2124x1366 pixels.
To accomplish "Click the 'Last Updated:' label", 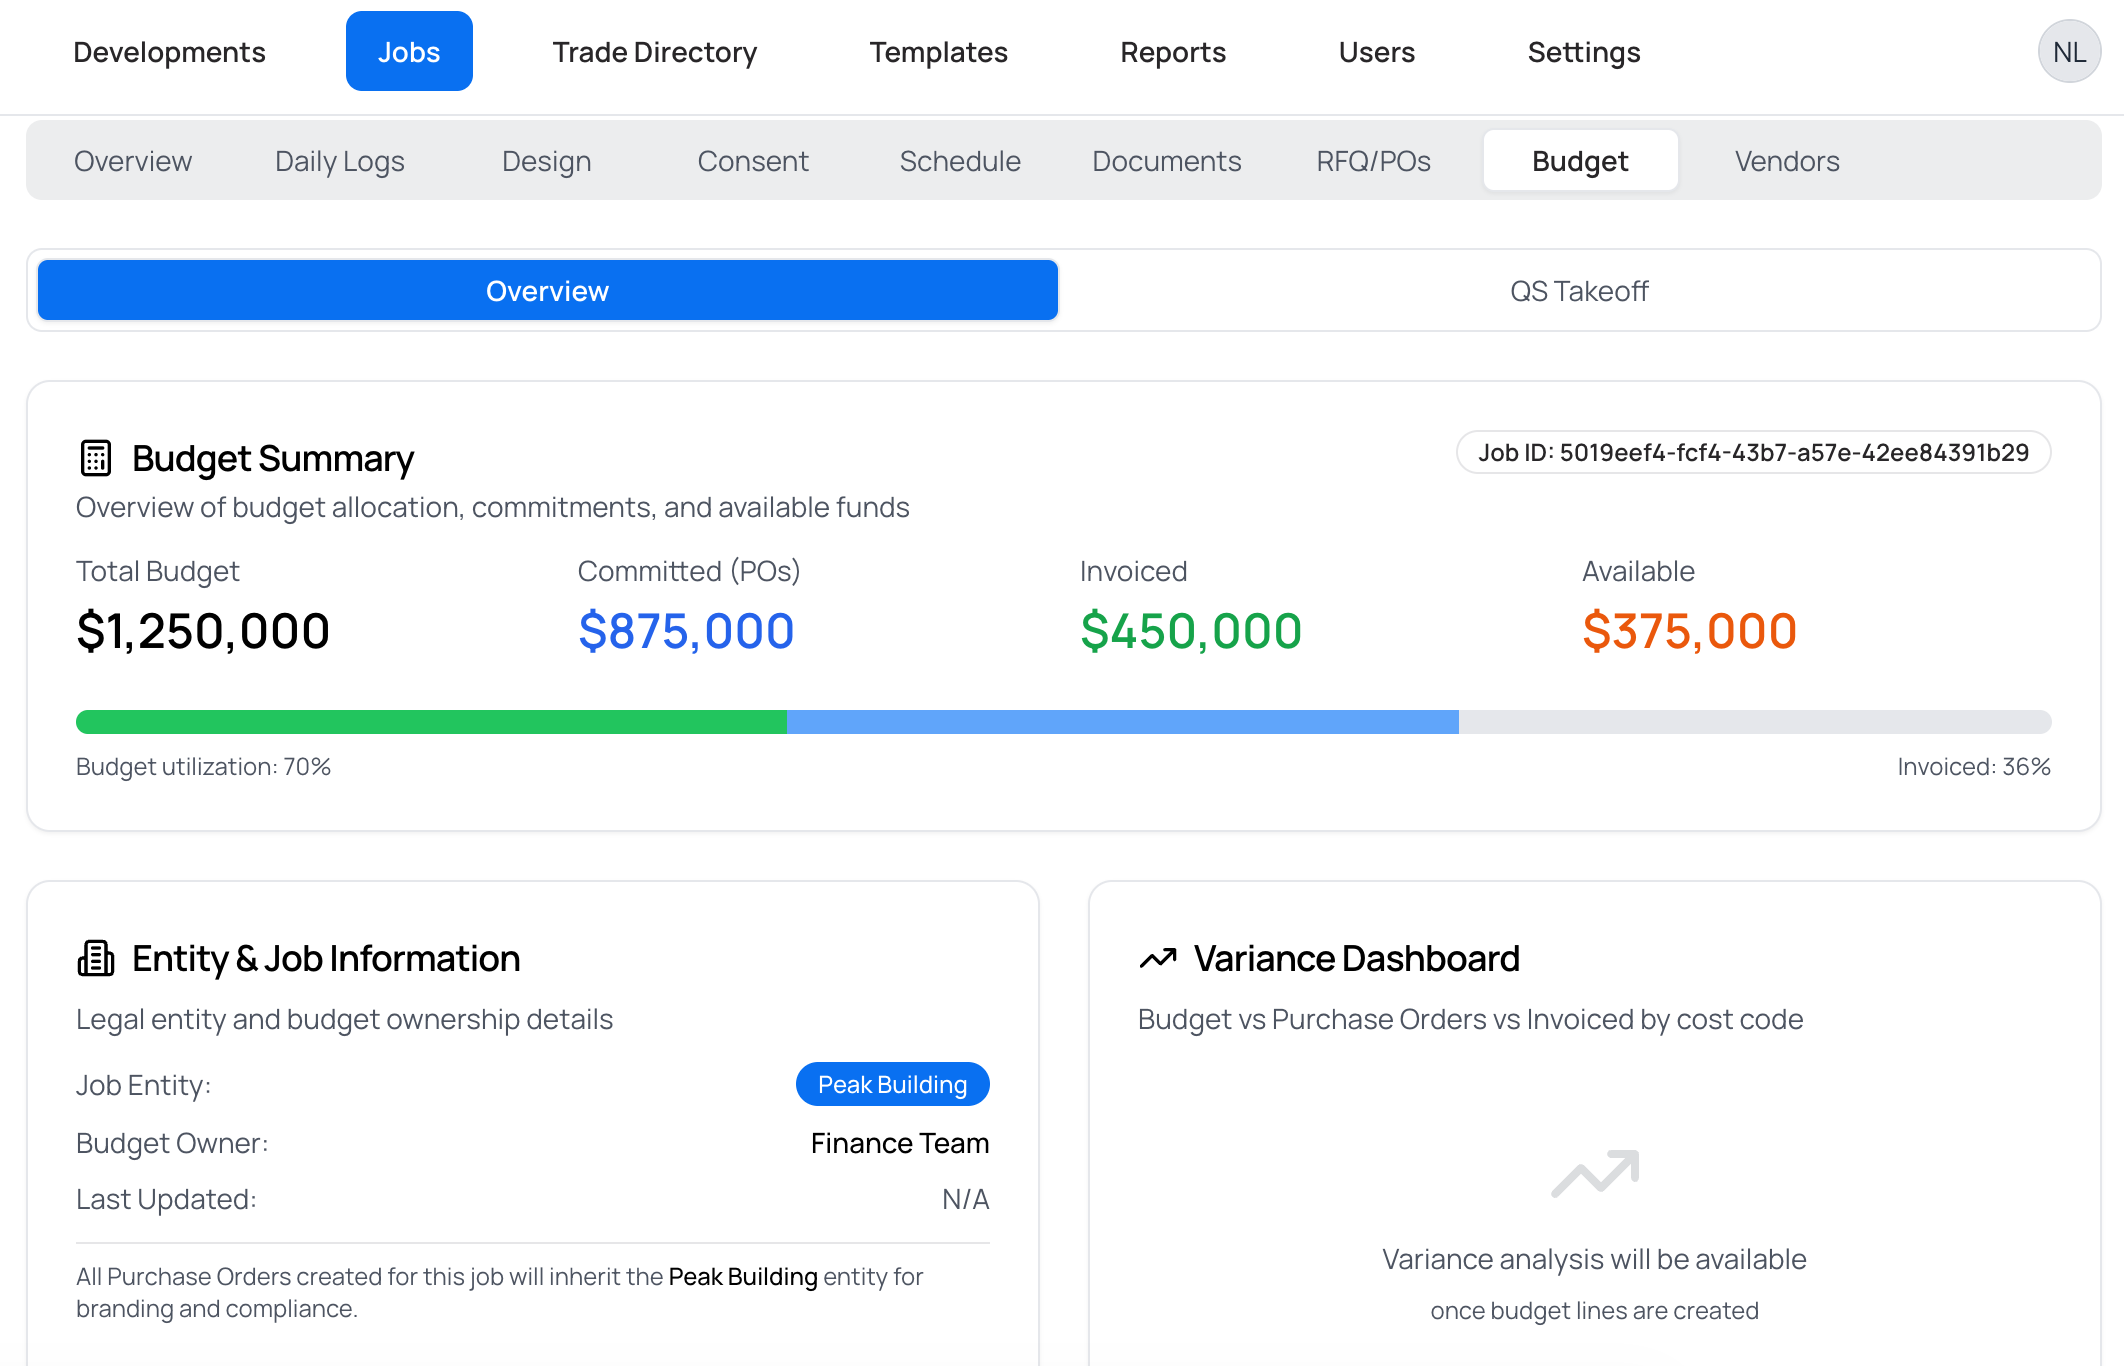I will click(x=166, y=1199).
